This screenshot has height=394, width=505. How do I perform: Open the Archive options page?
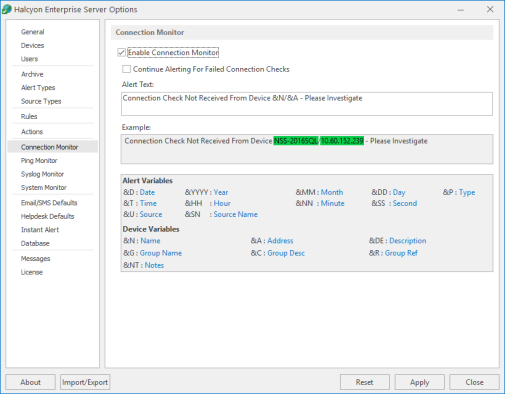pyautogui.click(x=32, y=74)
